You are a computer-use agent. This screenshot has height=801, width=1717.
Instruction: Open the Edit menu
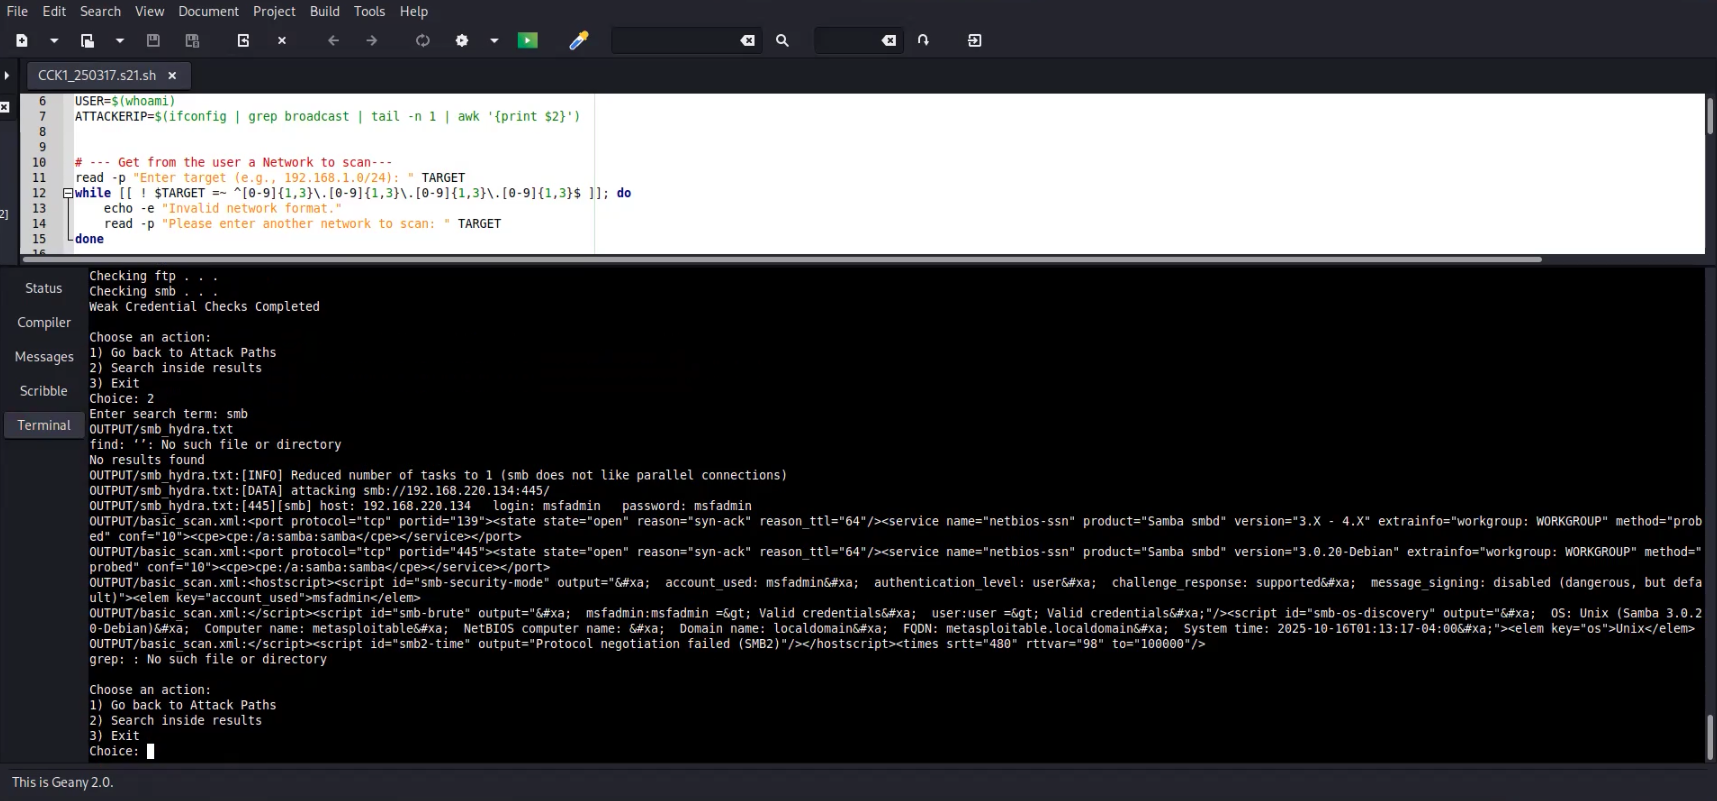tap(54, 11)
